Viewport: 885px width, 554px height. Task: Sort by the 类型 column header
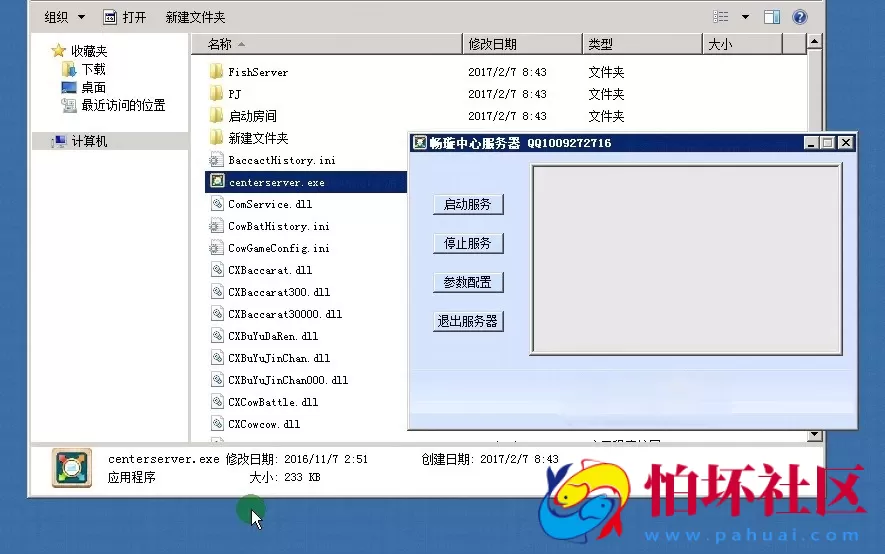point(642,44)
